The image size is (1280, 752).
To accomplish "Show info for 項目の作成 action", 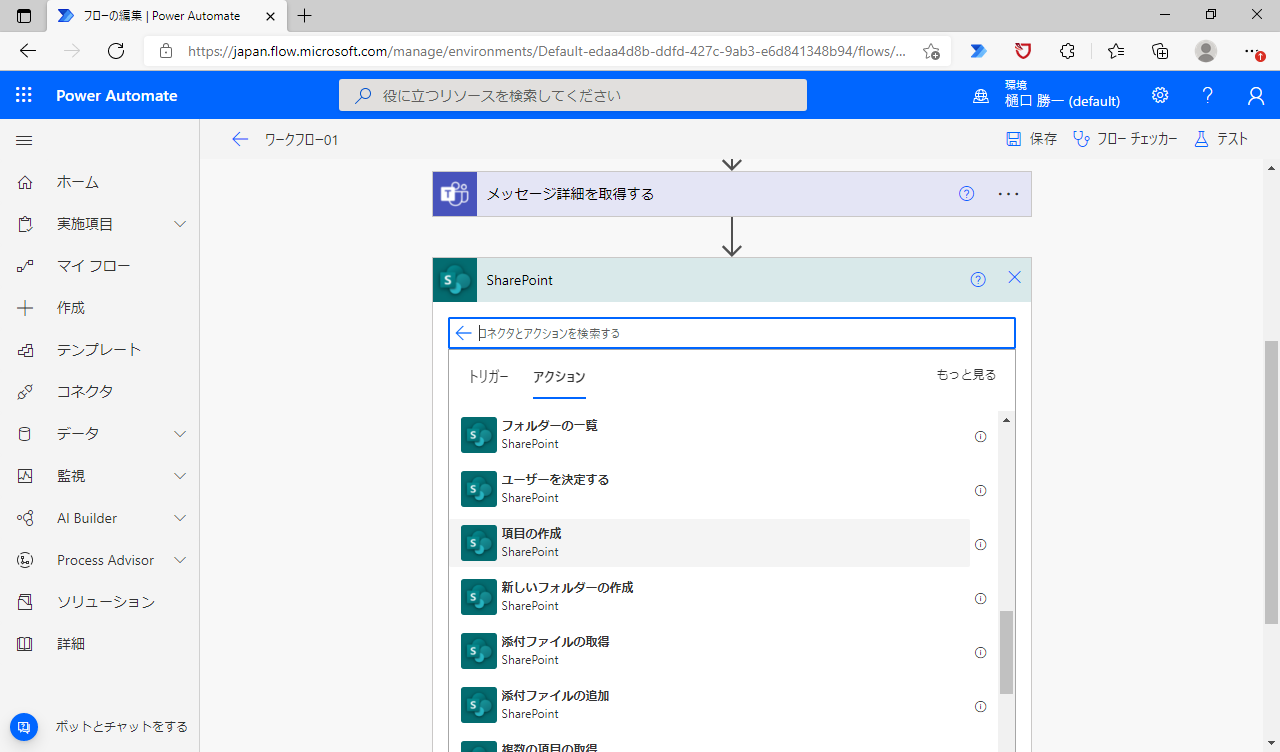I will pyautogui.click(x=981, y=544).
